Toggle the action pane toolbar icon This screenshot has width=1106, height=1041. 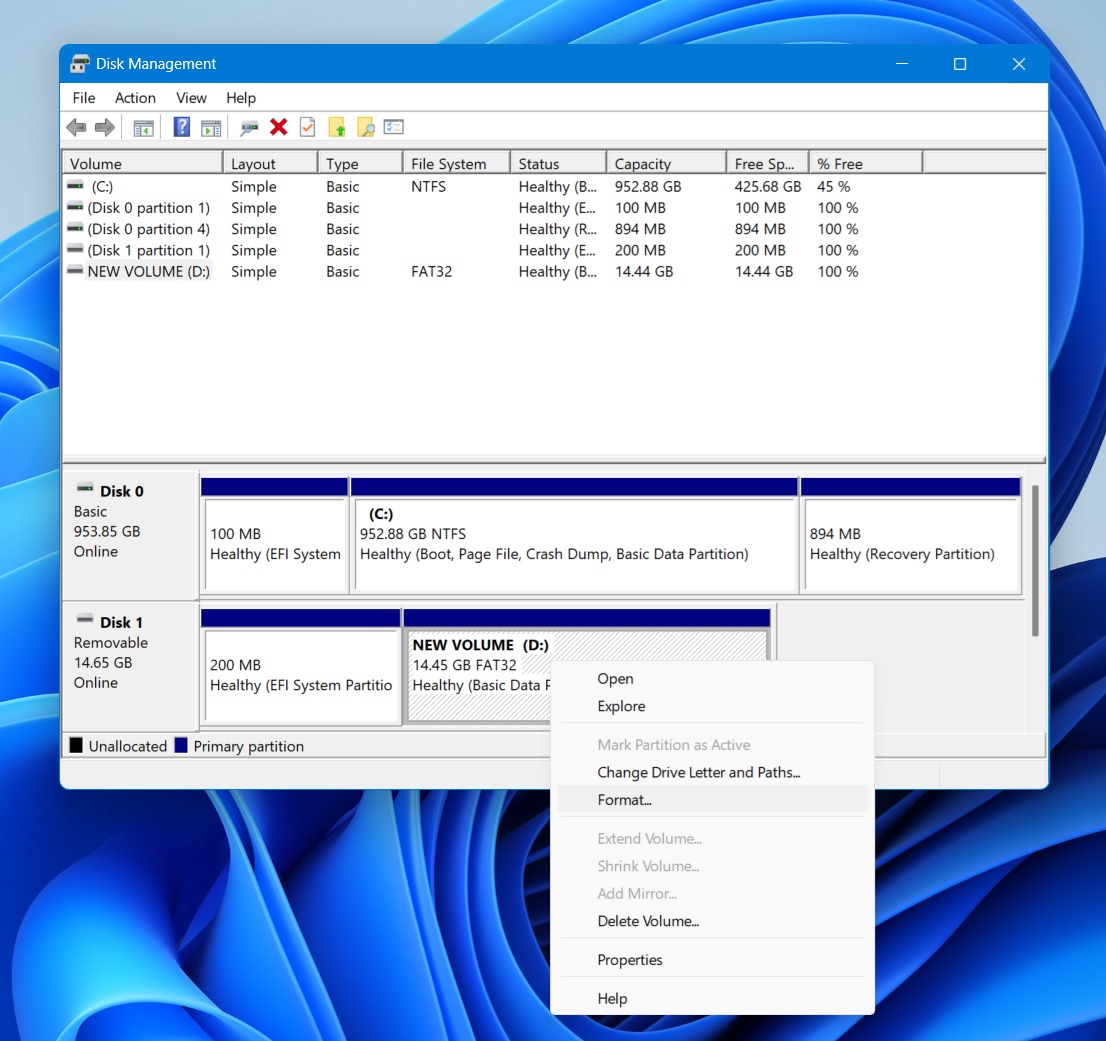tap(211, 128)
